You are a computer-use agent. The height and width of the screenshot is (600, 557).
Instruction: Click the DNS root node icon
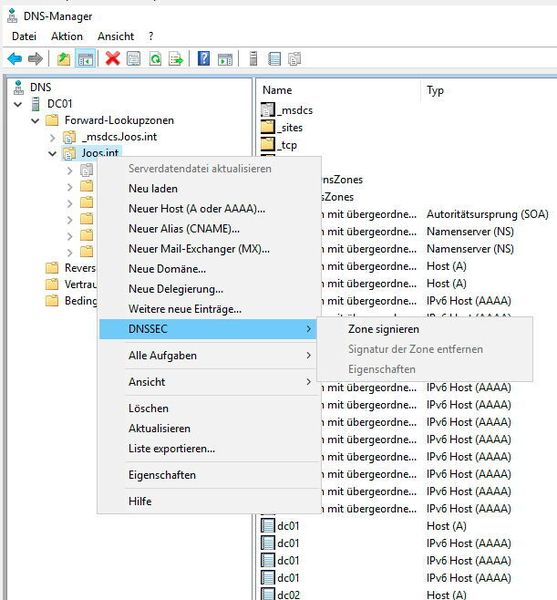[x=18, y=87]
